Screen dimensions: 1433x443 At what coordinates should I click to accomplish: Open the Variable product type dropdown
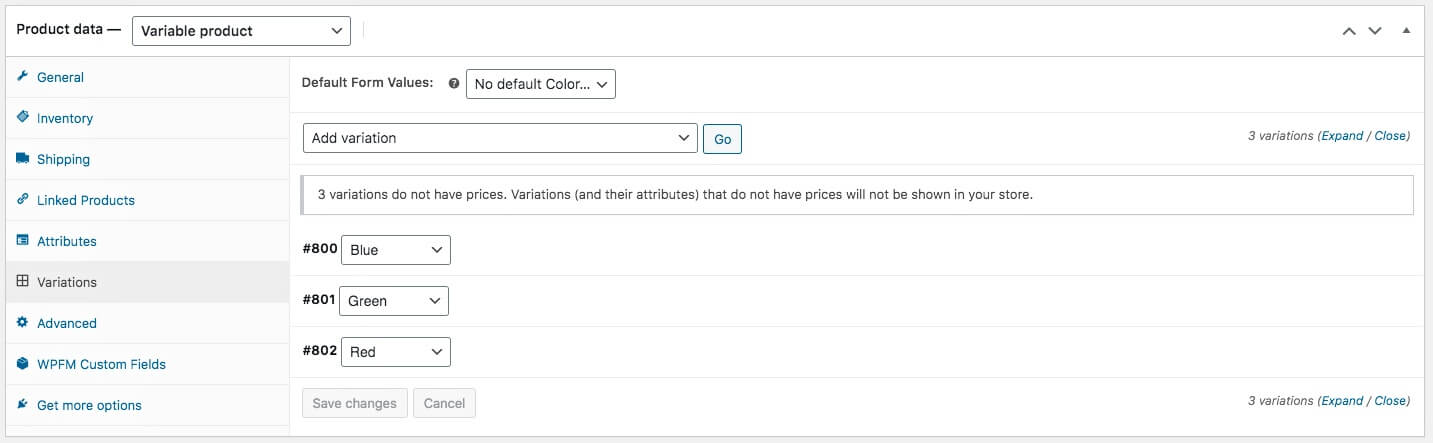point(241,31)
